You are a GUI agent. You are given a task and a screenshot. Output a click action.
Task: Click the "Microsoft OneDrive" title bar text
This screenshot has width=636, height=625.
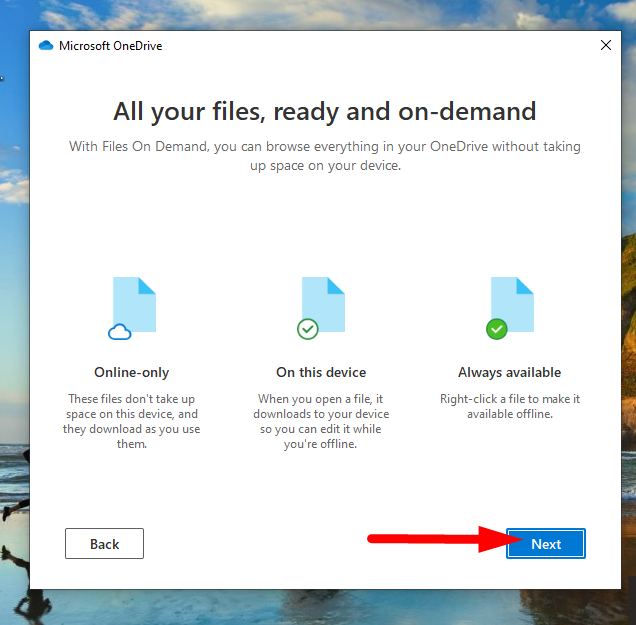[x=110, y=45]
